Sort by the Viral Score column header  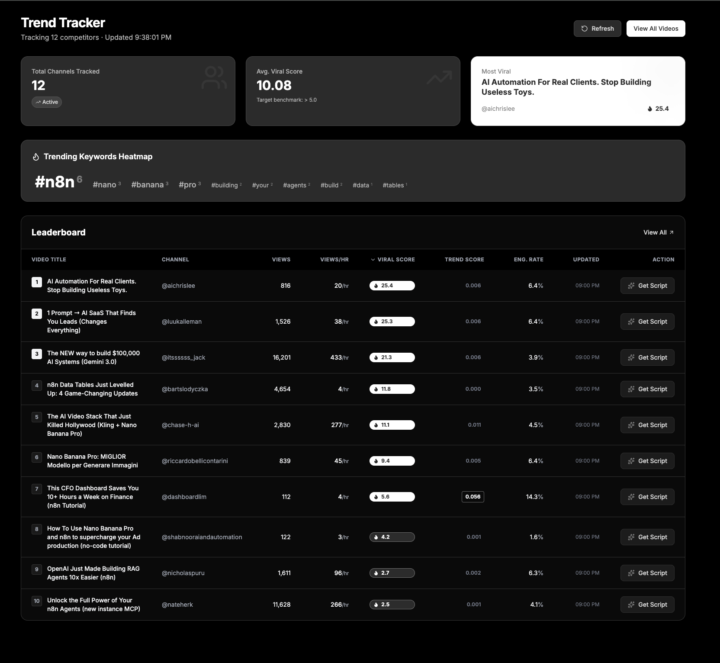click(393, 259)
